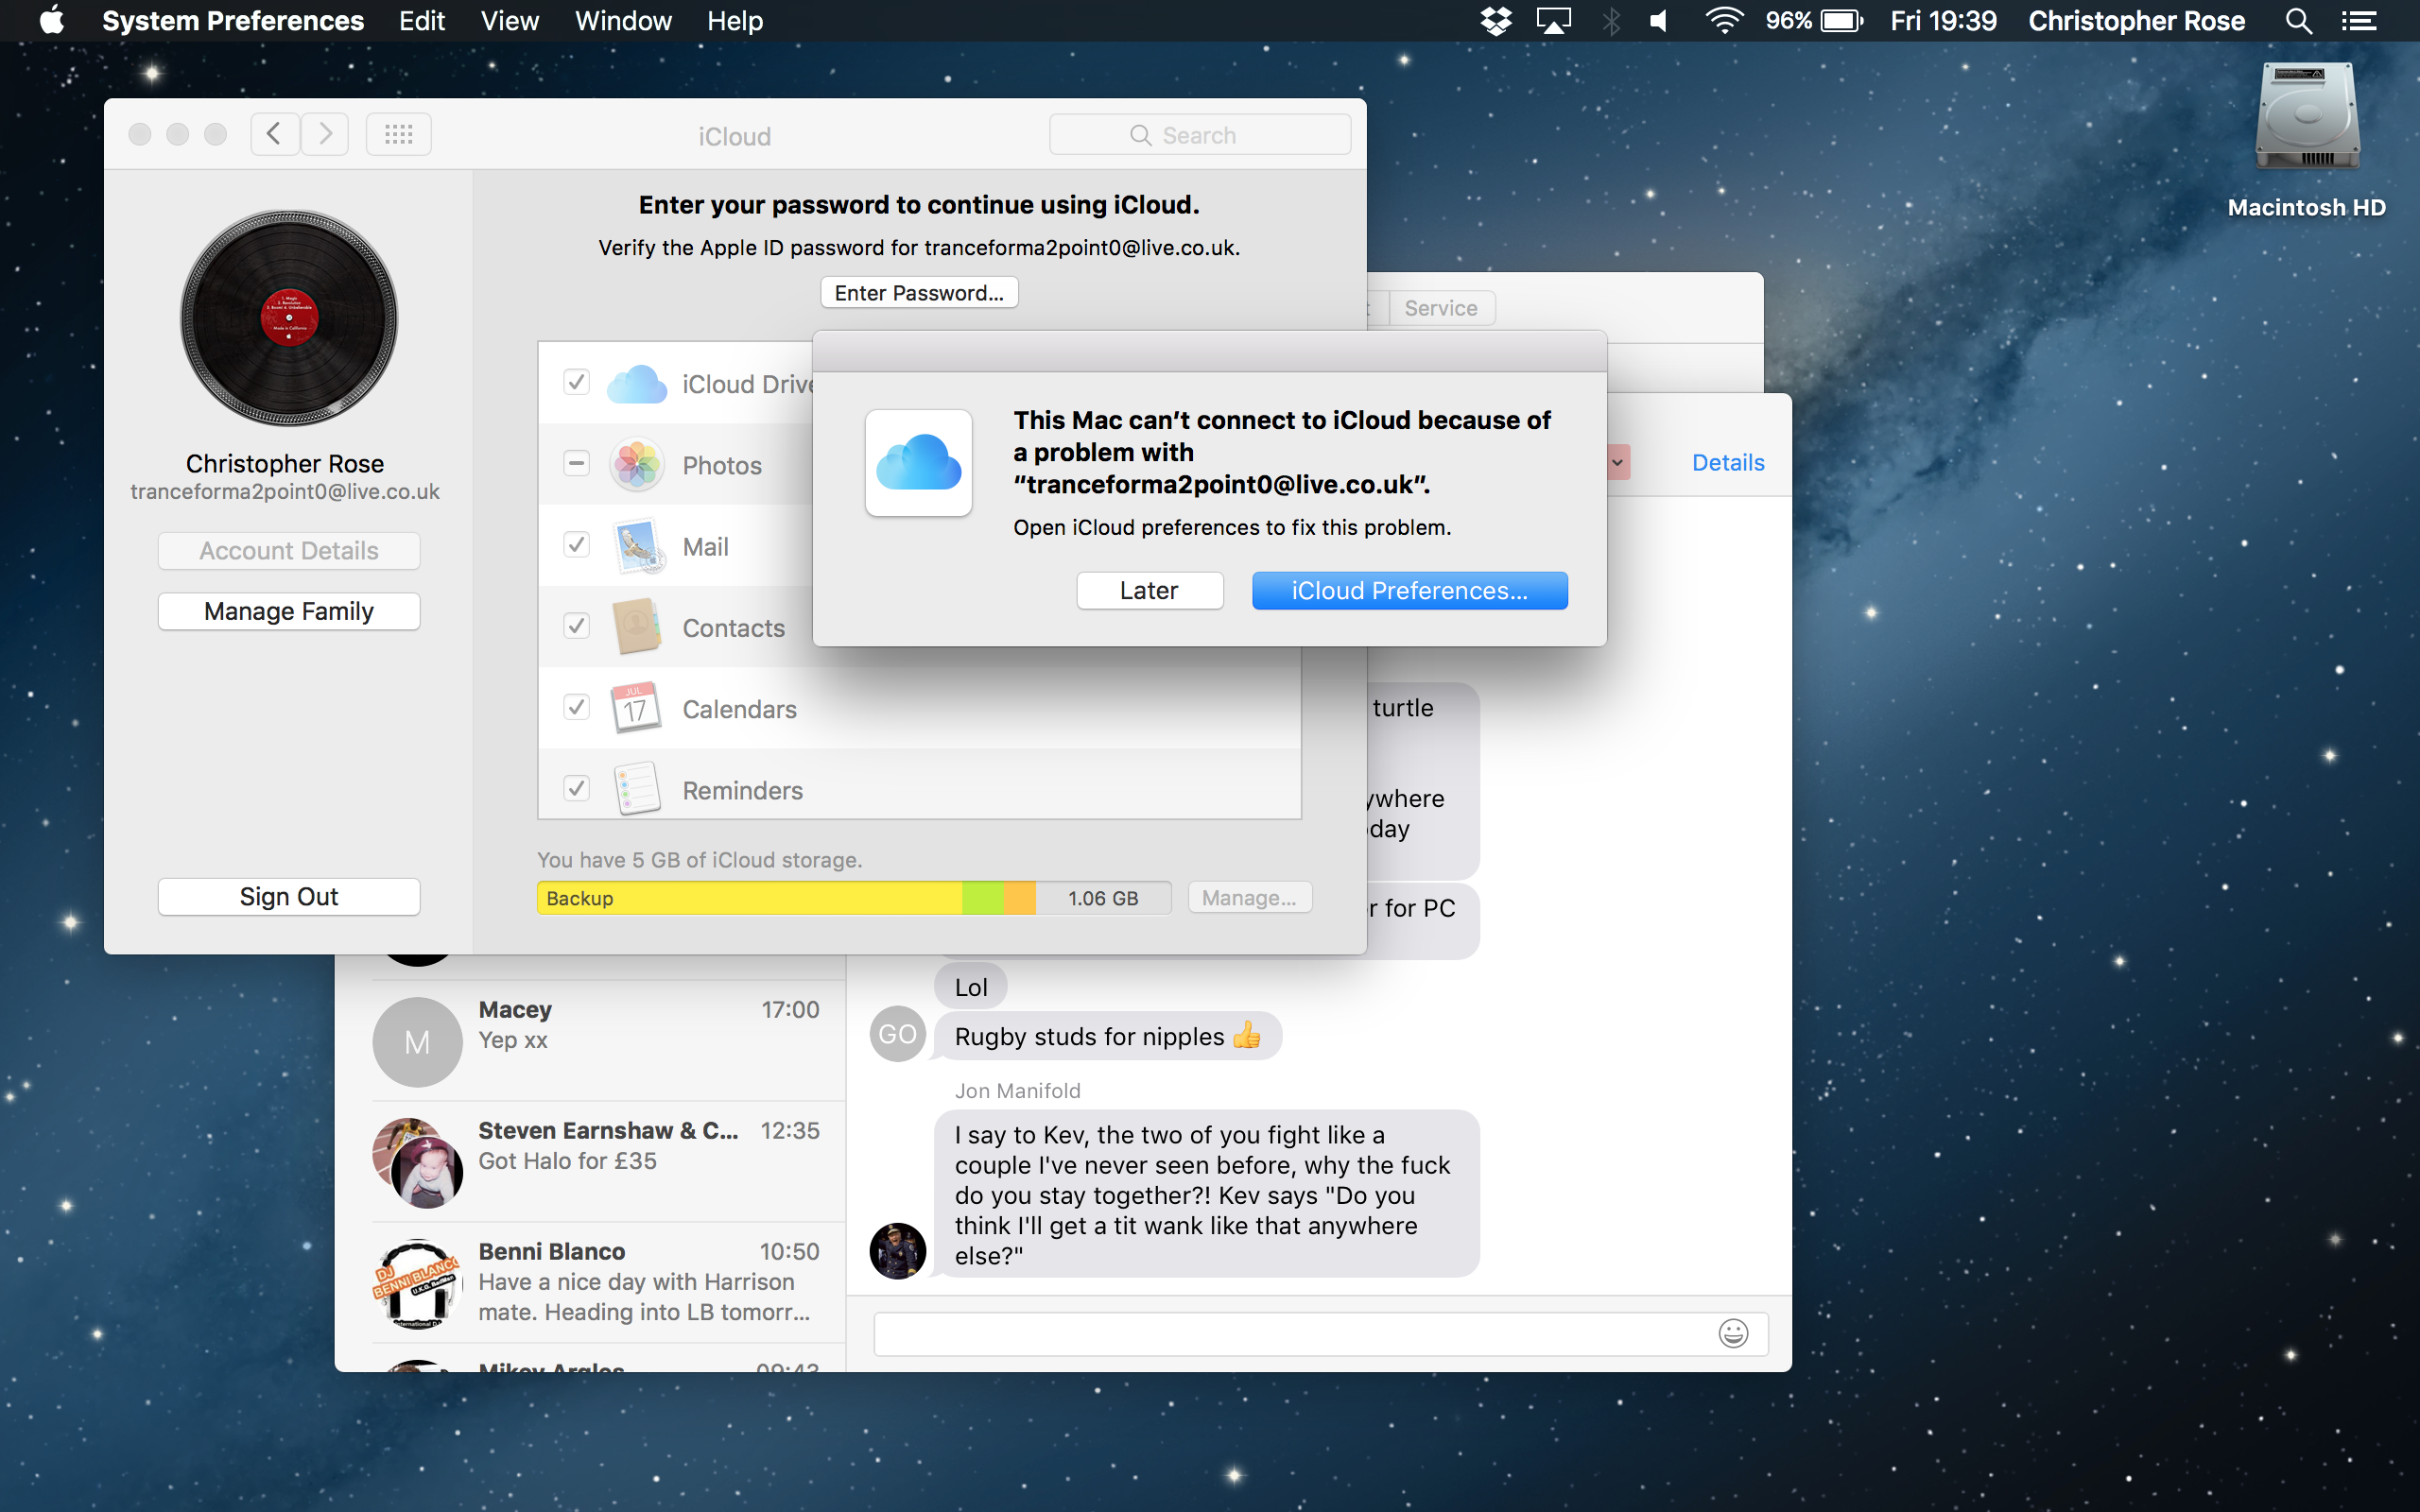Open Christopher Rose user menu
The height and width of the screenshot is (1512, 2420).
2136,21
